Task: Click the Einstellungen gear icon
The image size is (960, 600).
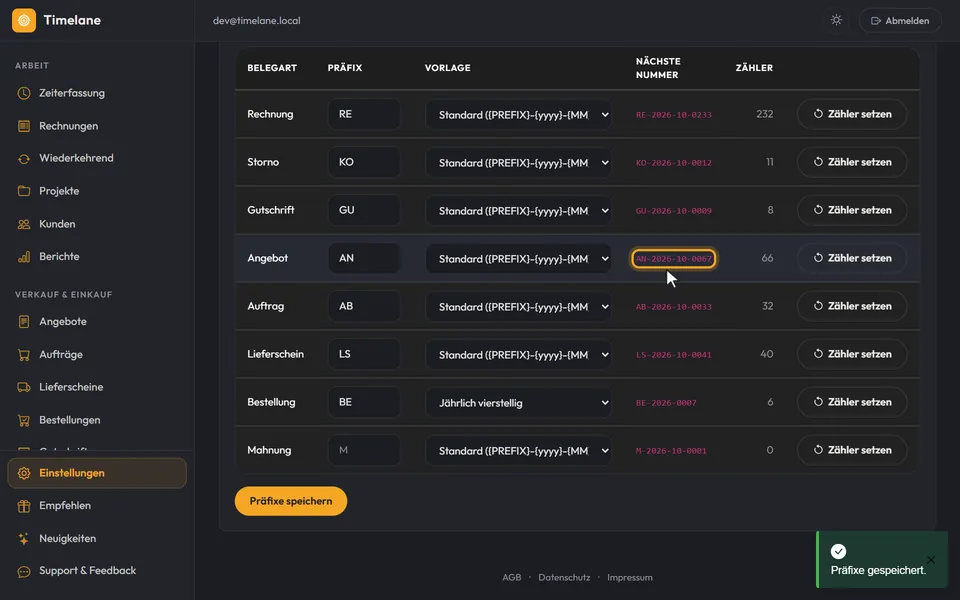Action: click(24, 473)
